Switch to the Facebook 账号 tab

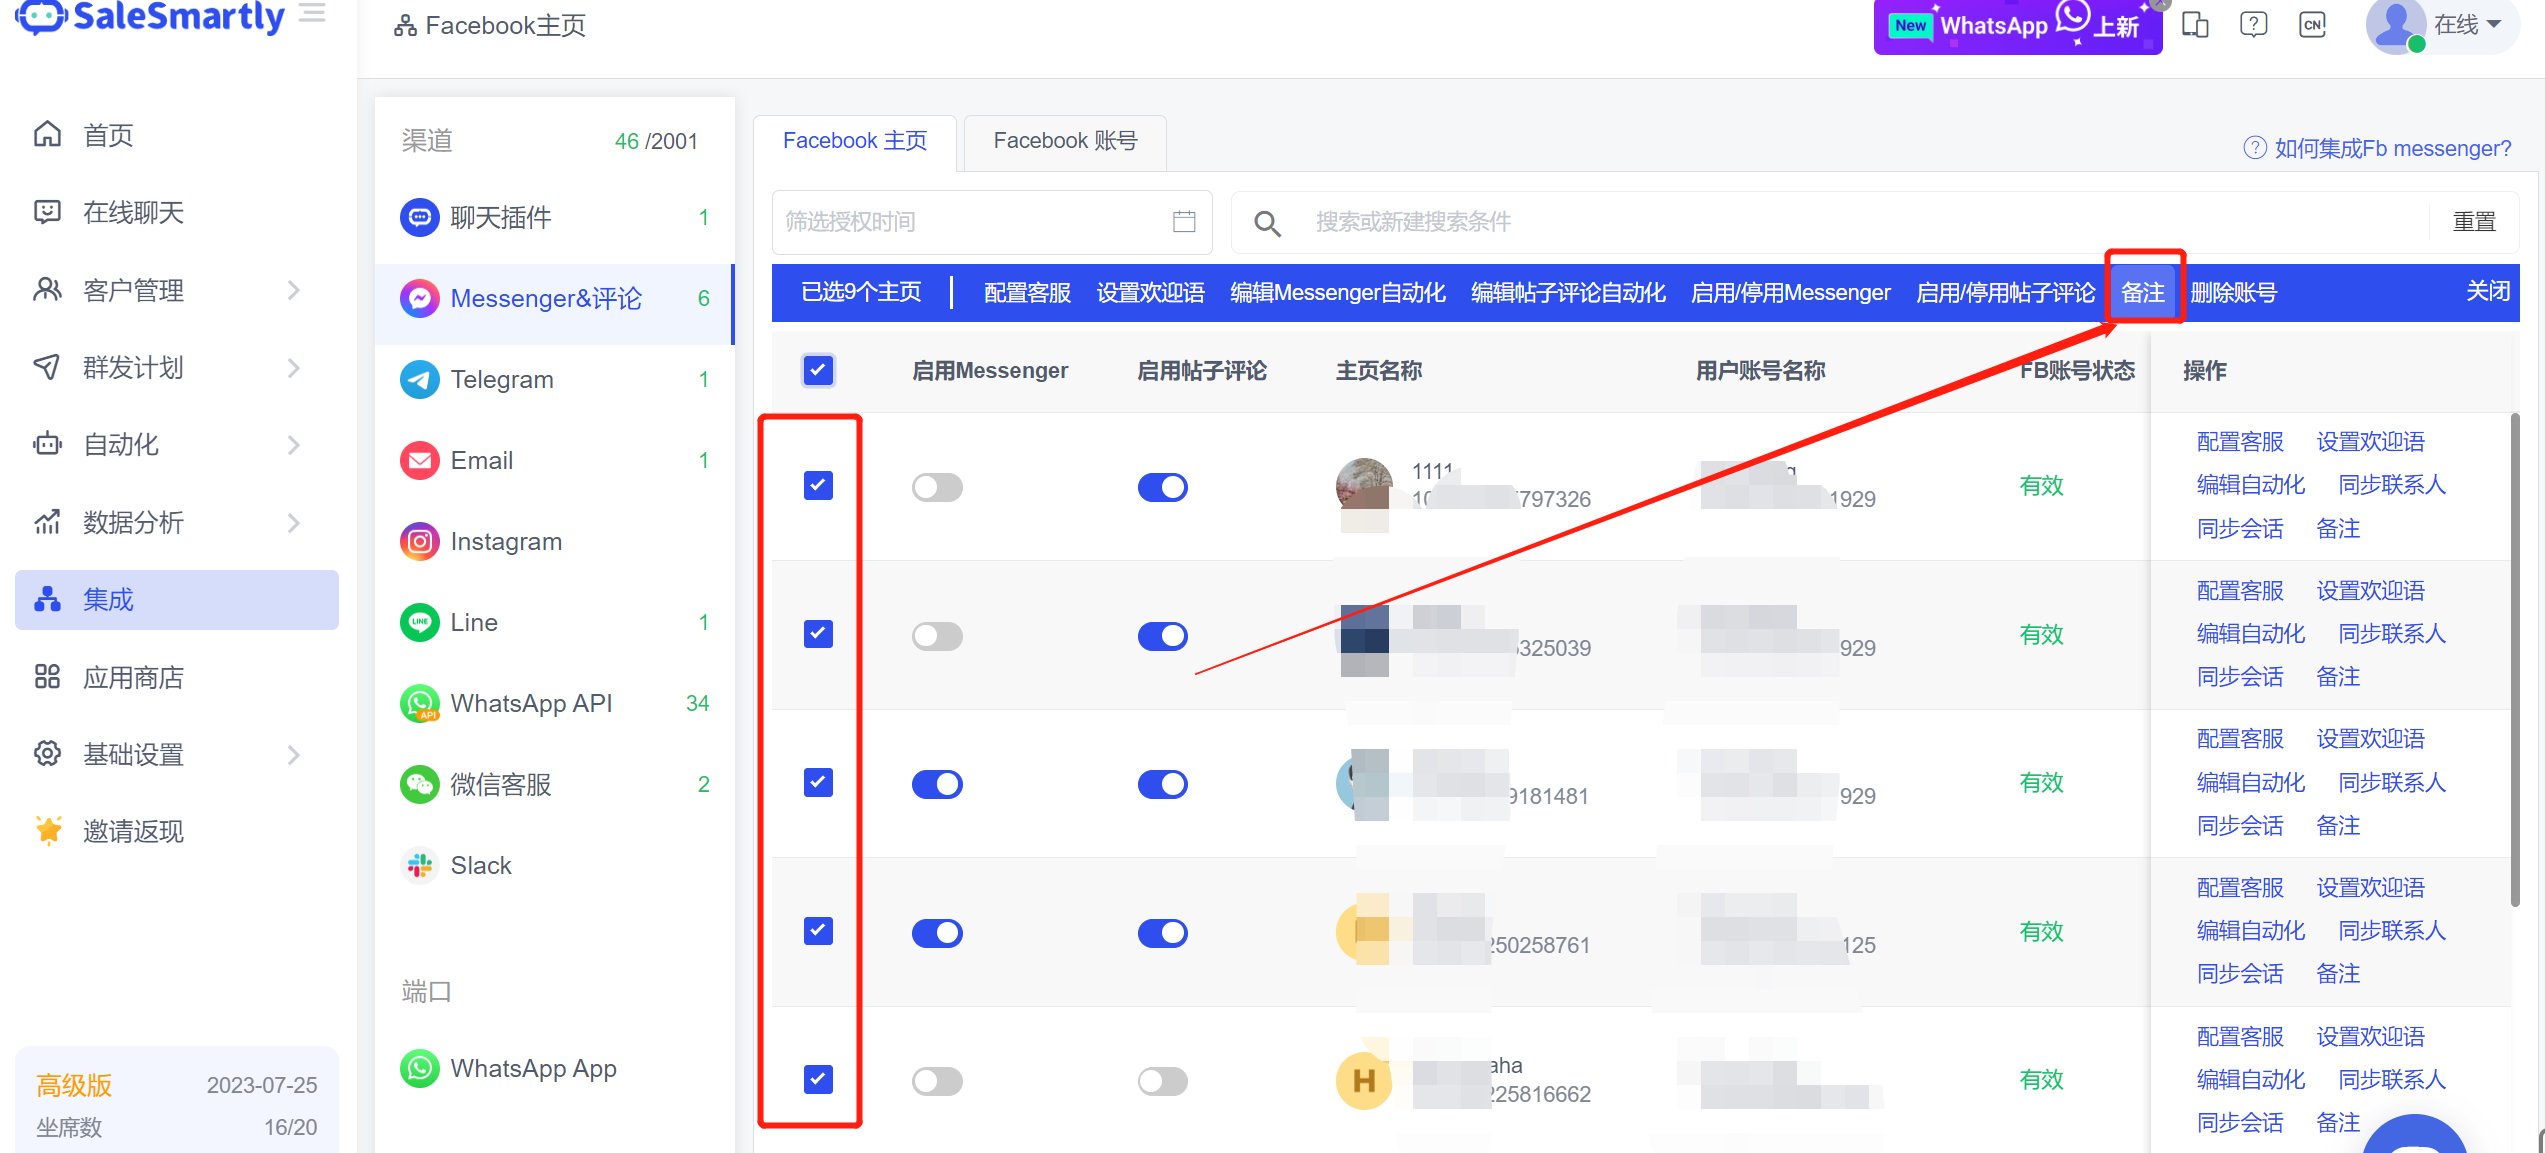point(1064,141)
